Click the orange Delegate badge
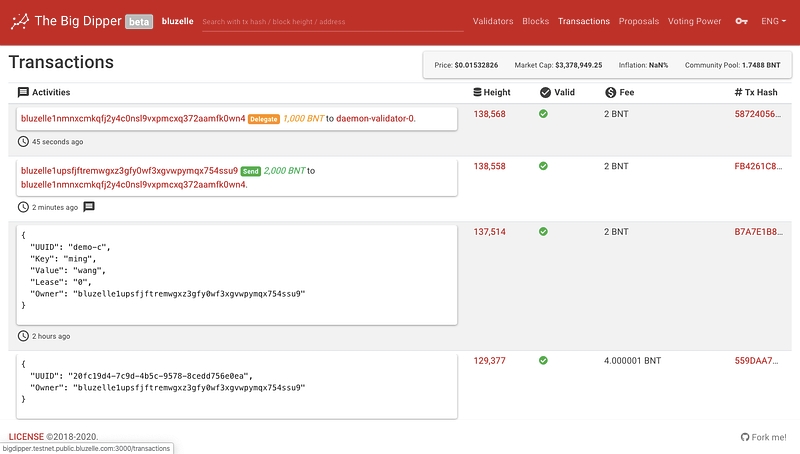This screenshot has width=800, height=454. coord(263,119)
